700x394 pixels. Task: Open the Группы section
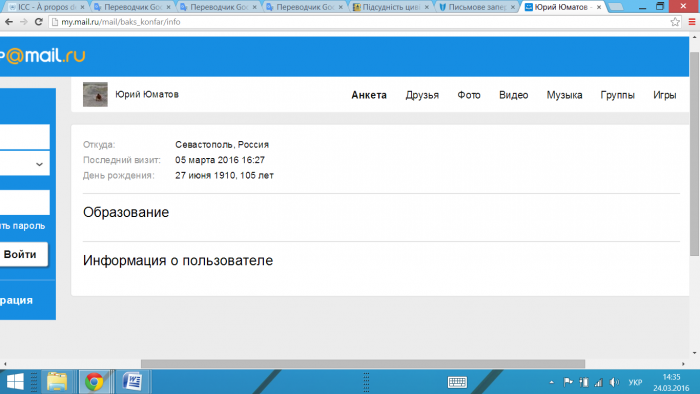point(617,95)
